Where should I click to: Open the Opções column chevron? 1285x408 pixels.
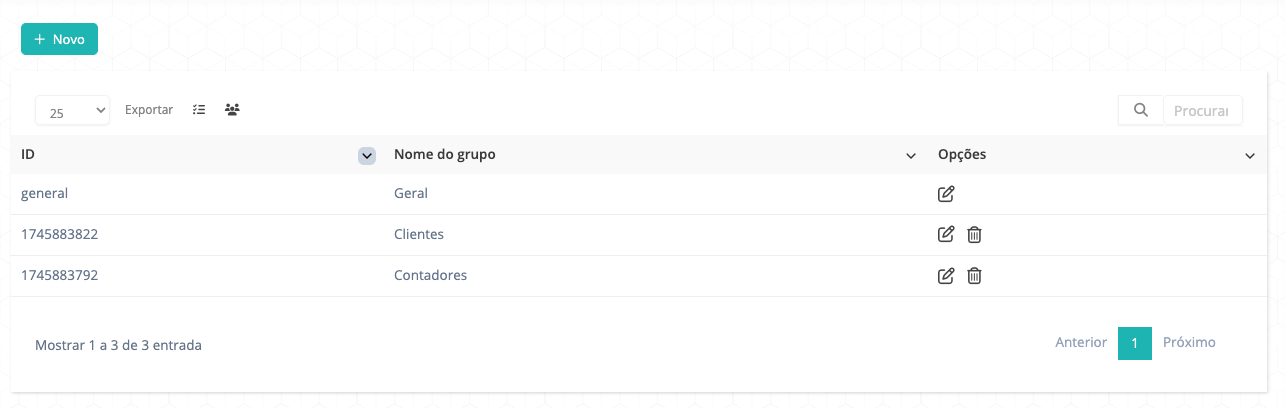1250,156
